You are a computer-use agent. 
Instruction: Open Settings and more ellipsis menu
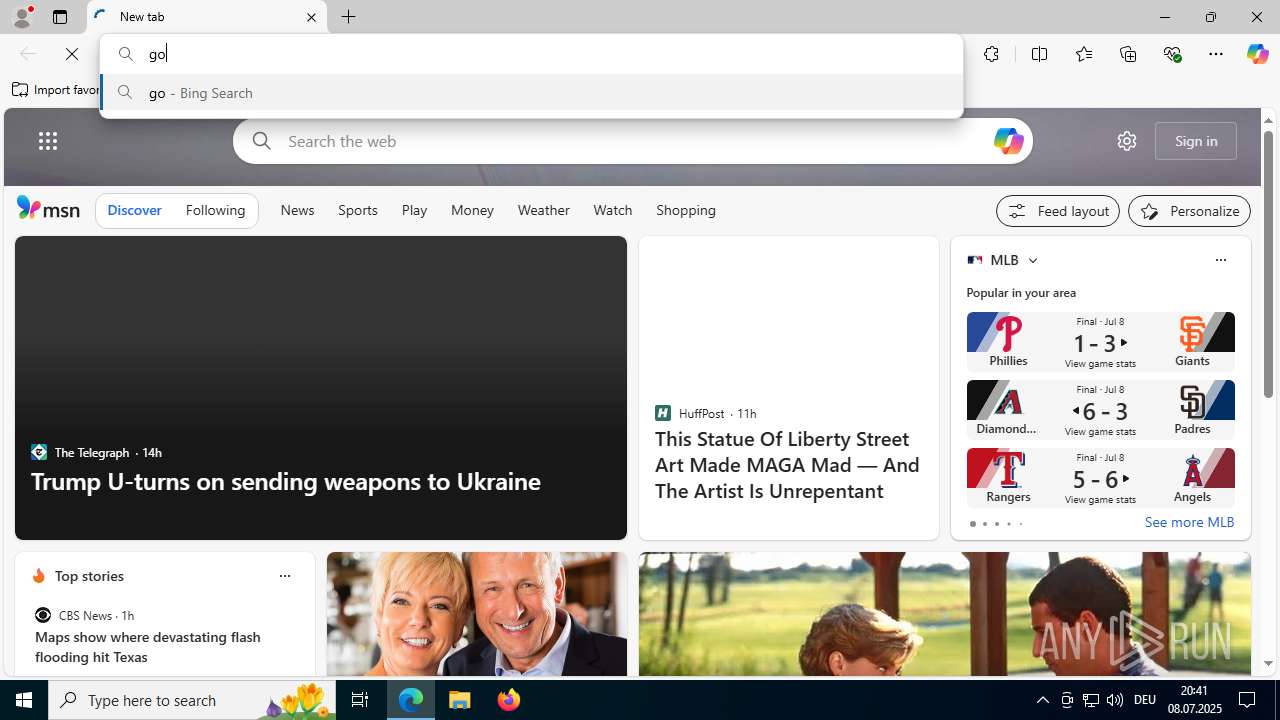(x=1216, y=54)
